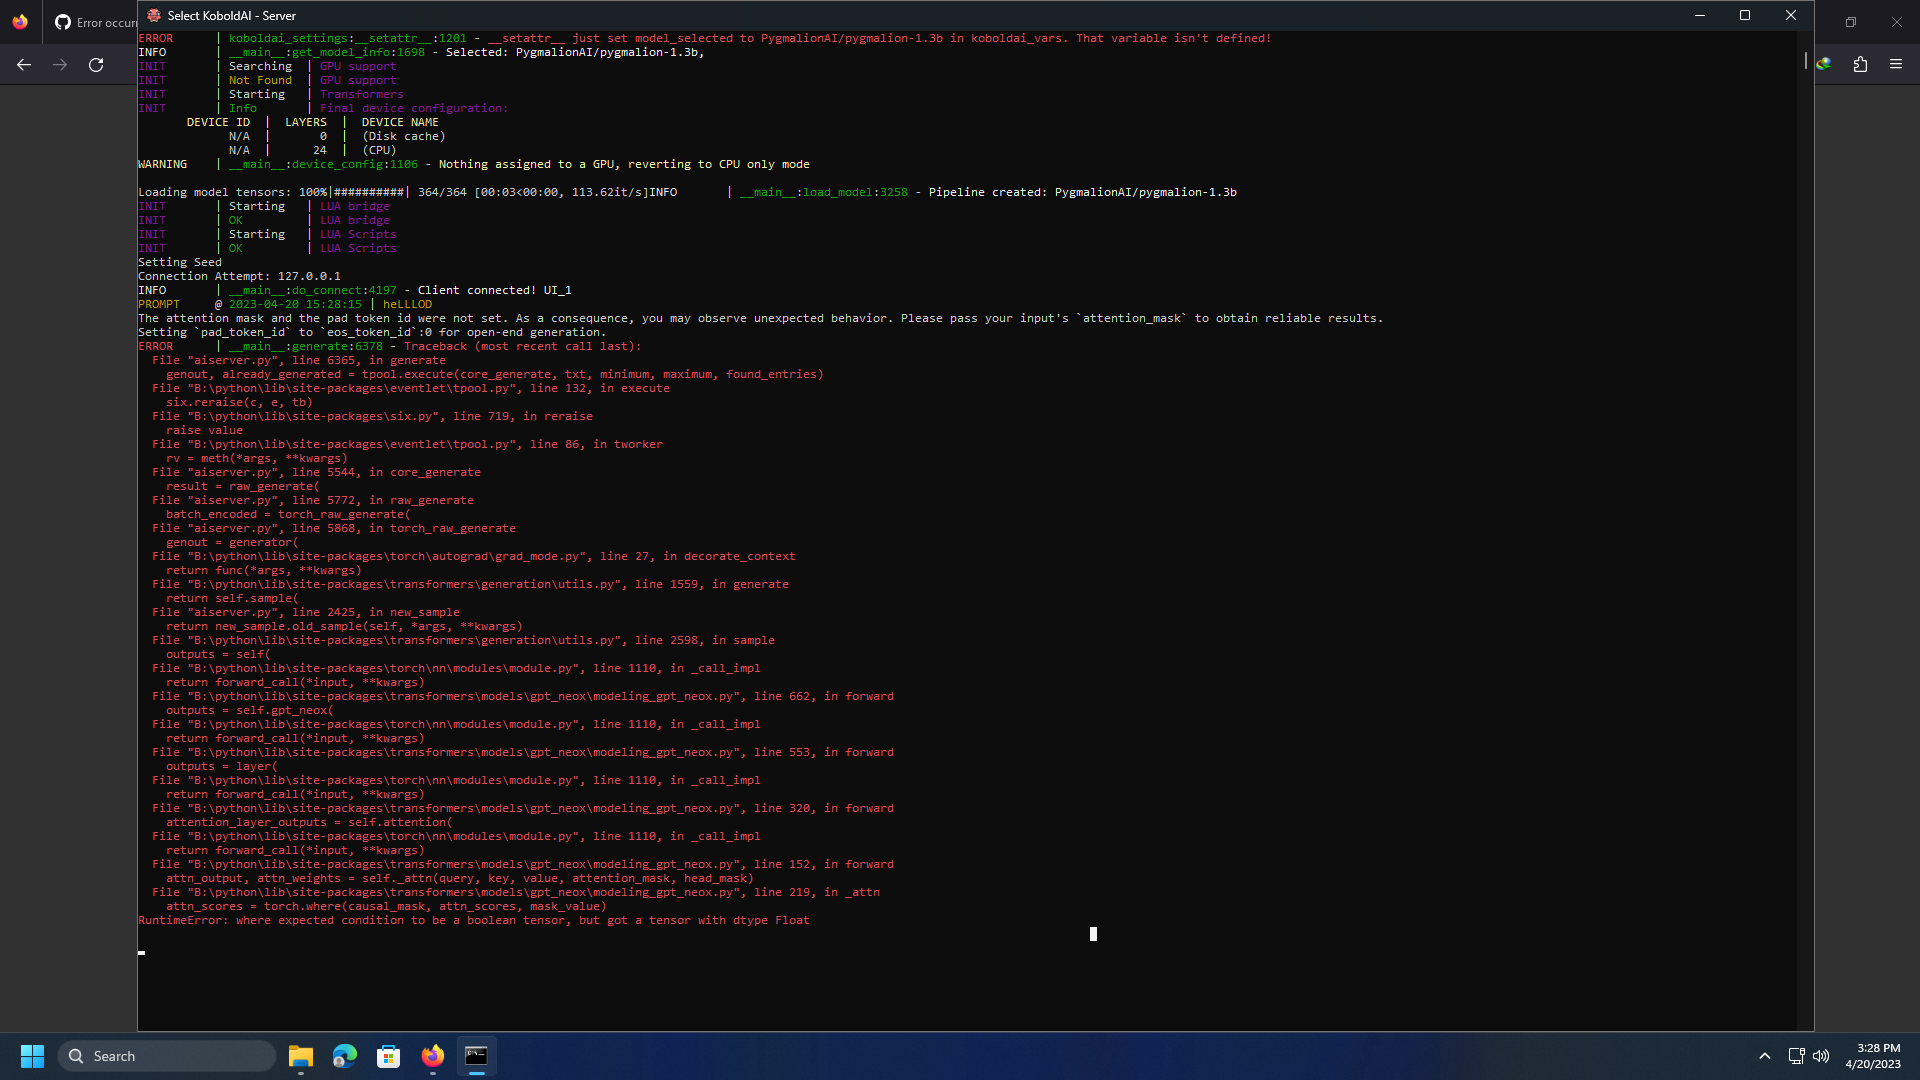Click the Internet Download Manager toolbar icon
1920x1080 pixels.
point(1824,63)
